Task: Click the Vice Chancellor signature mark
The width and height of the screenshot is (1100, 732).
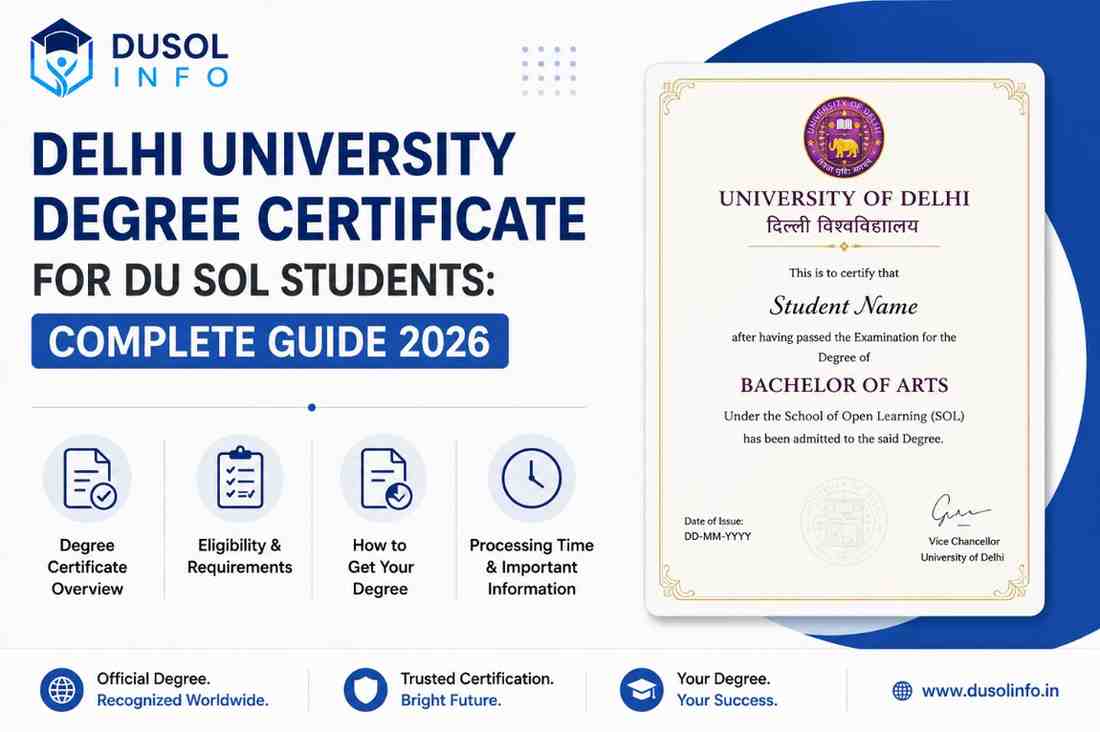Action: click(959, 510)
